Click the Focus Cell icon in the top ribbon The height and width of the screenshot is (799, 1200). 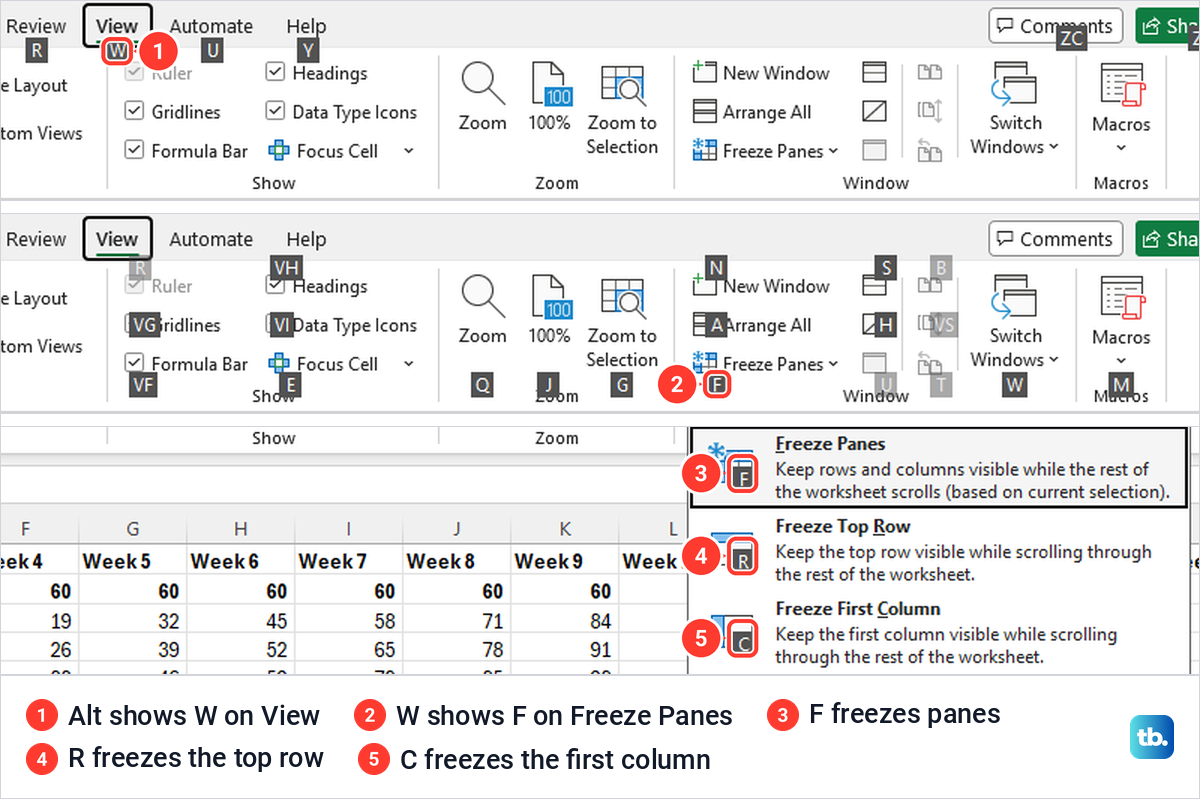pyautogui.click(x=279, y=151)
